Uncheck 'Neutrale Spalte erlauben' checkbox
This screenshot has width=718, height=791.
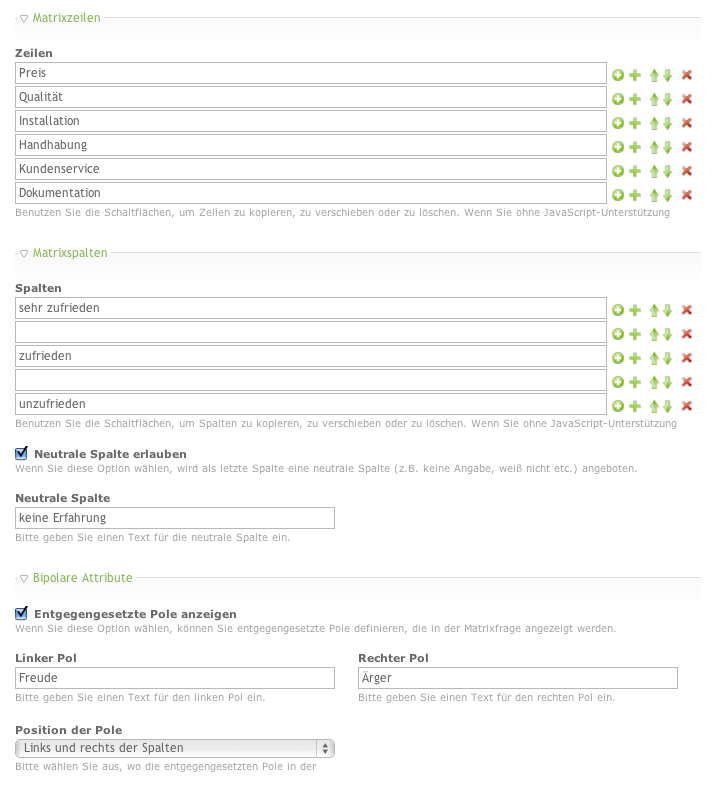coord(22,453)
